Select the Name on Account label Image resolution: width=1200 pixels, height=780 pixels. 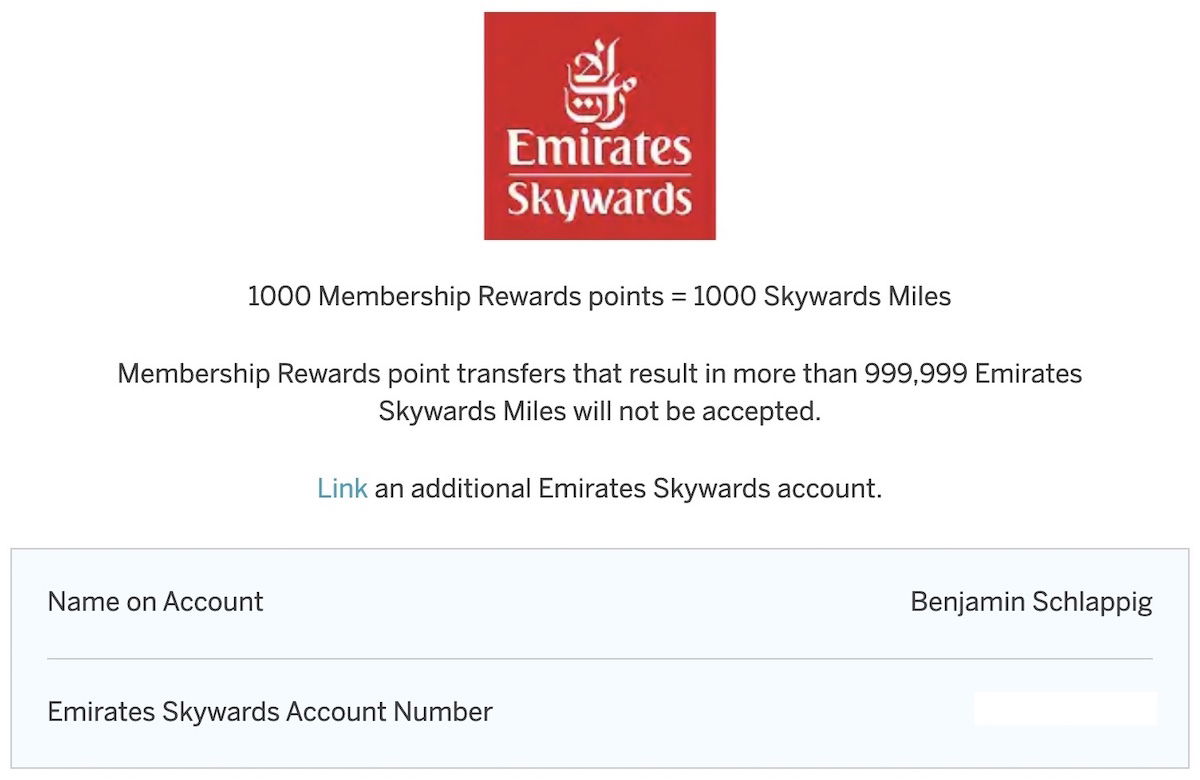tap(155, 602)
